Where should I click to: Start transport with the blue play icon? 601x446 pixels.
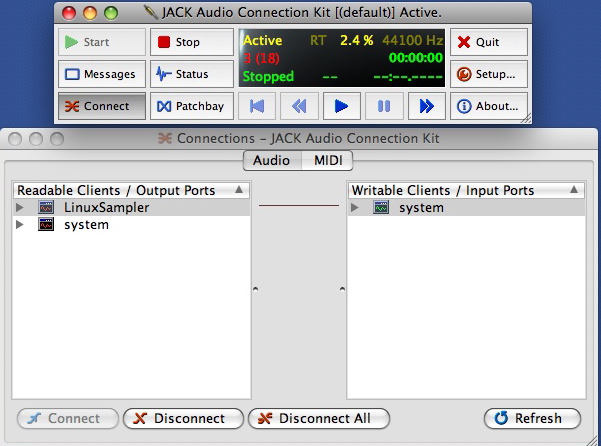pos(342,106)
